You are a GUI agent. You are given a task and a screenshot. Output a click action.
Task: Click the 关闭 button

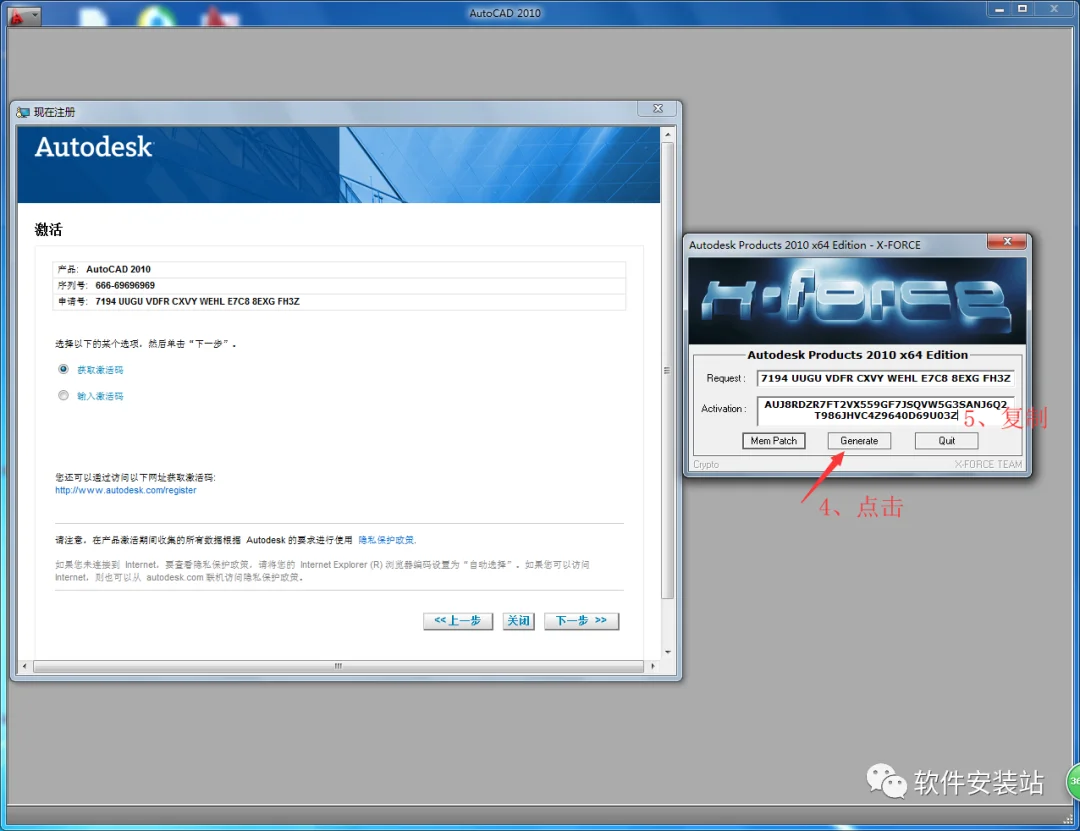pyautogui.click(x=519, y=621)
